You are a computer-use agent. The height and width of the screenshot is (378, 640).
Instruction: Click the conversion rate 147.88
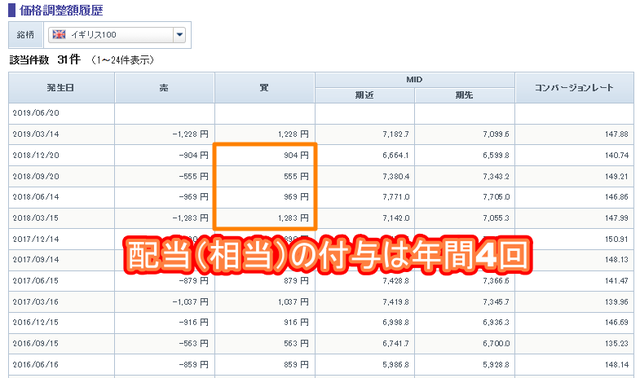coord(616,134)
